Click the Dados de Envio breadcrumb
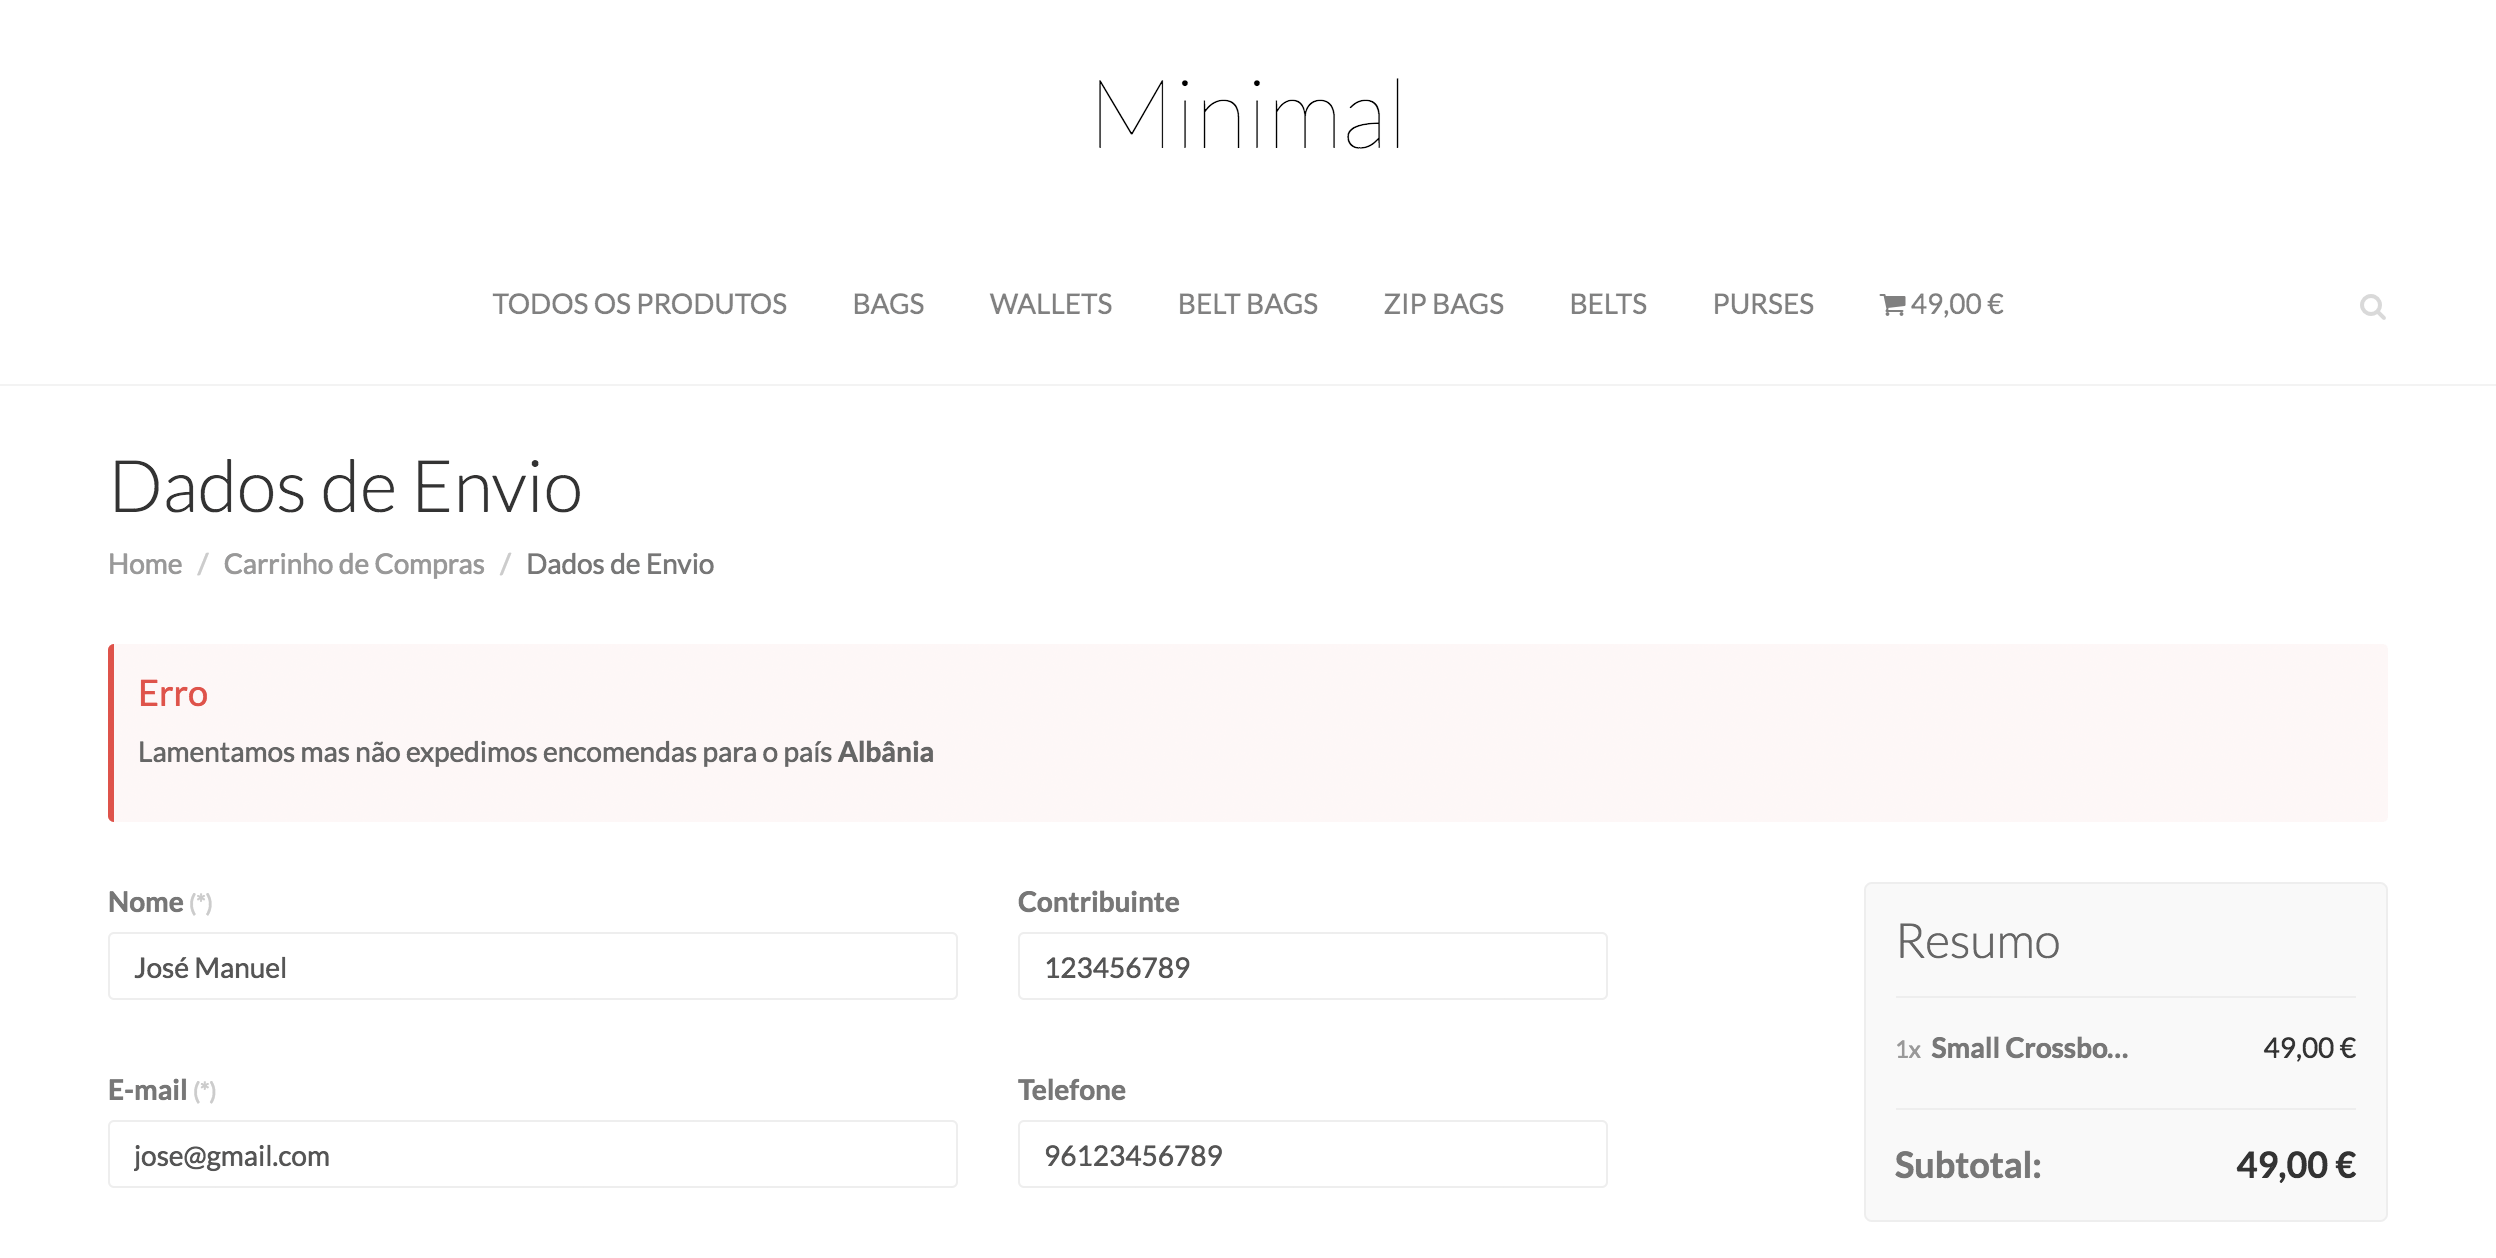Screen dimensions: 2496x1258 (x=620, y=564)
